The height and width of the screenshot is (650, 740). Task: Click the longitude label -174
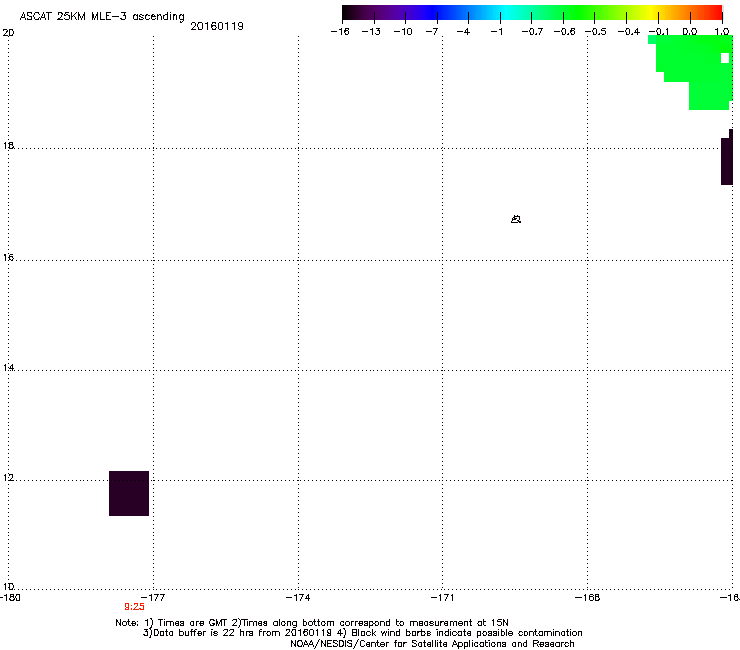(x=298, y=598)
